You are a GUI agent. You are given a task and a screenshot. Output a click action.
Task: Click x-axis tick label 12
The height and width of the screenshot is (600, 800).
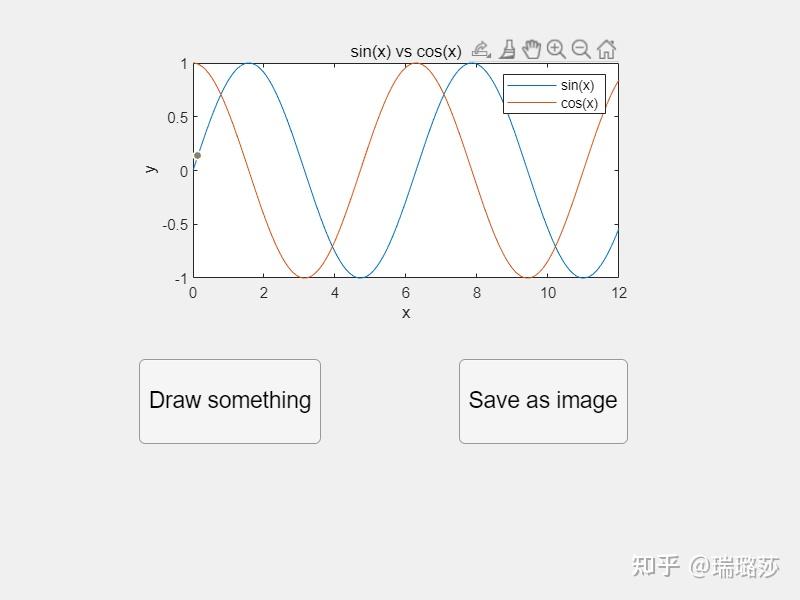(619, 293)
